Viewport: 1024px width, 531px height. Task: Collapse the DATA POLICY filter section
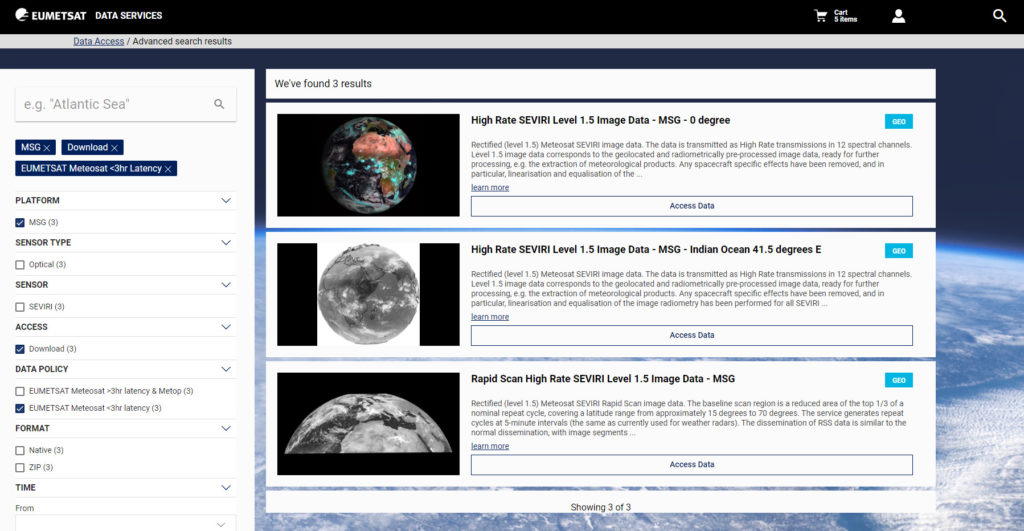(x=226, y=369)
